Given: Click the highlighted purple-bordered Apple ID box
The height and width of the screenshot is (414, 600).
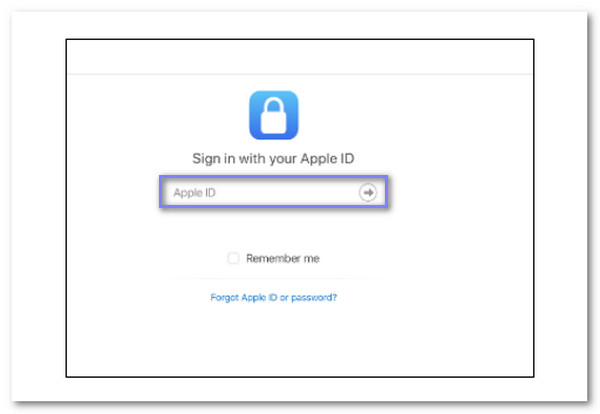Looking at the screenshot, I should tap(274, 192).
